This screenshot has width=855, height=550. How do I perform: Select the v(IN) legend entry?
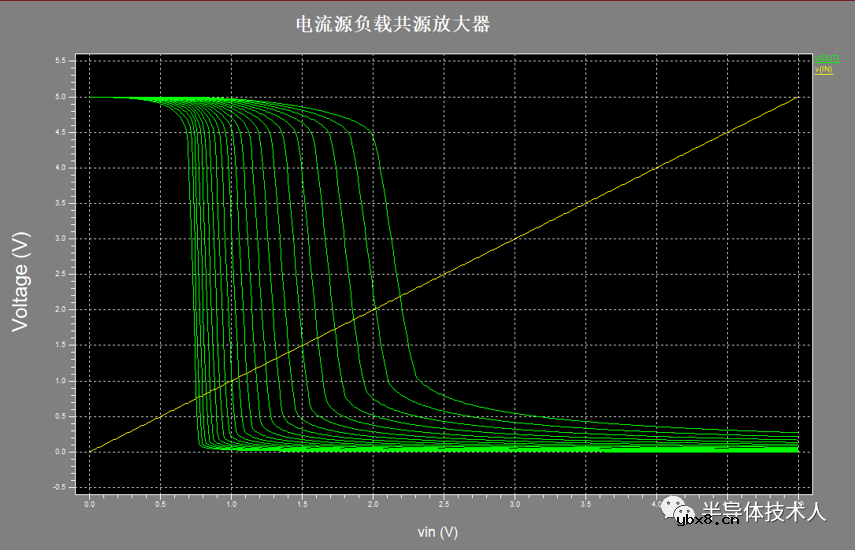(x=824, y=69)
